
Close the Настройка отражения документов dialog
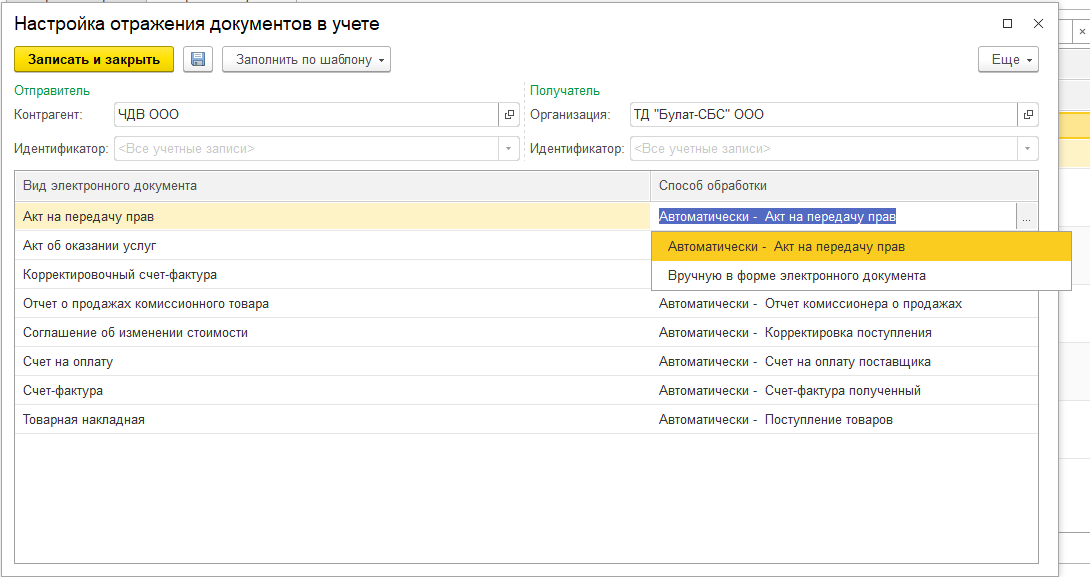1039,24
